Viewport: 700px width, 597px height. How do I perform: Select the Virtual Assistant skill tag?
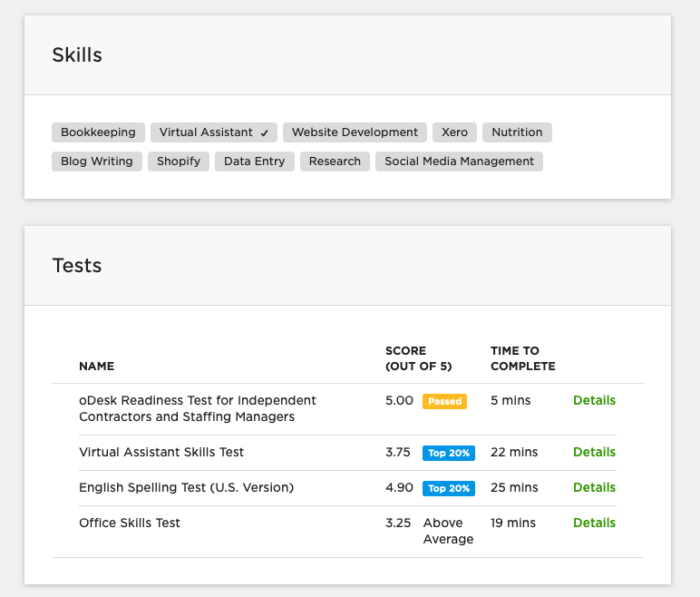pyautogui.click(x=213, y=132)
